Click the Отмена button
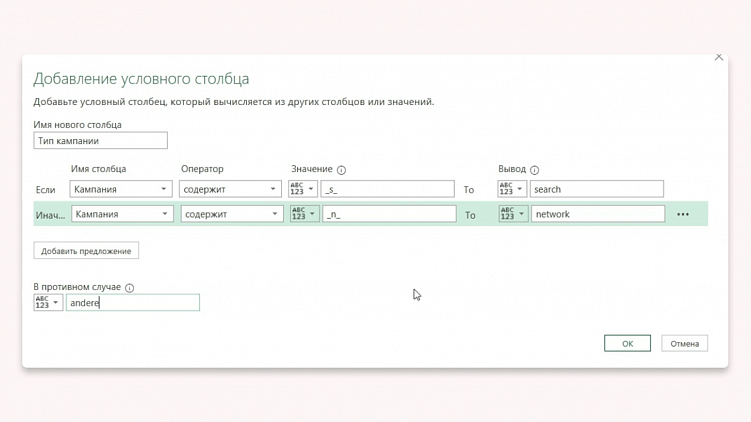The width and height of the screenshot is (751, 422). (684, 343)
